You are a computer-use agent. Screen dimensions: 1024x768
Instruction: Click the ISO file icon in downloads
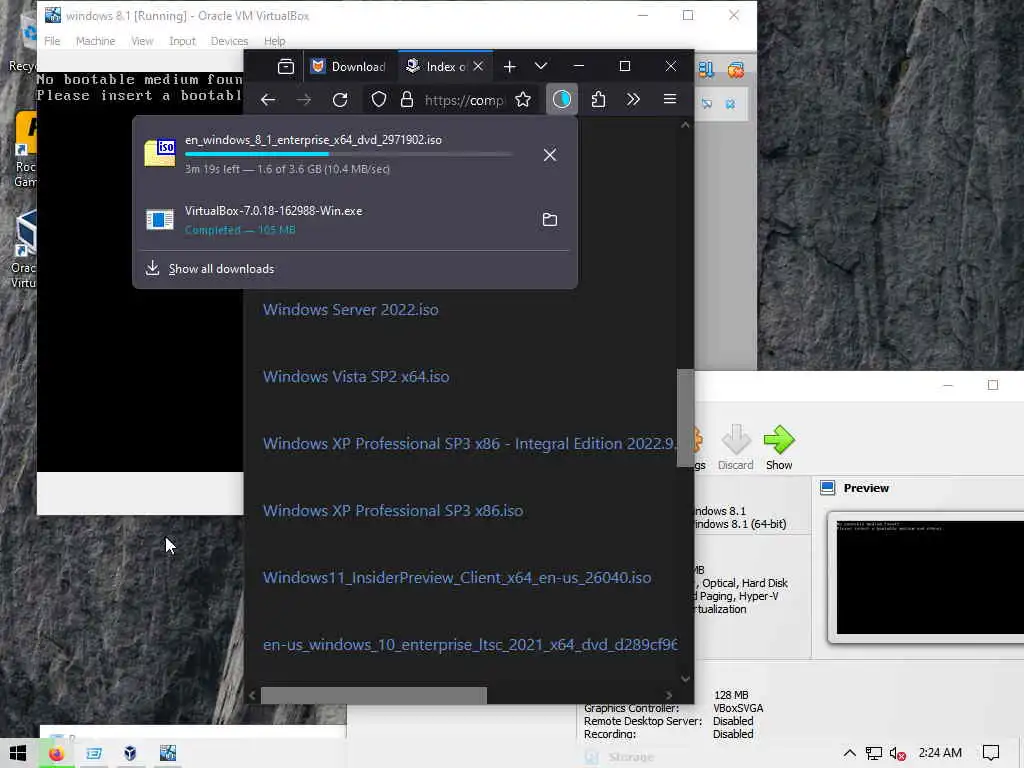tap(160, 154)
